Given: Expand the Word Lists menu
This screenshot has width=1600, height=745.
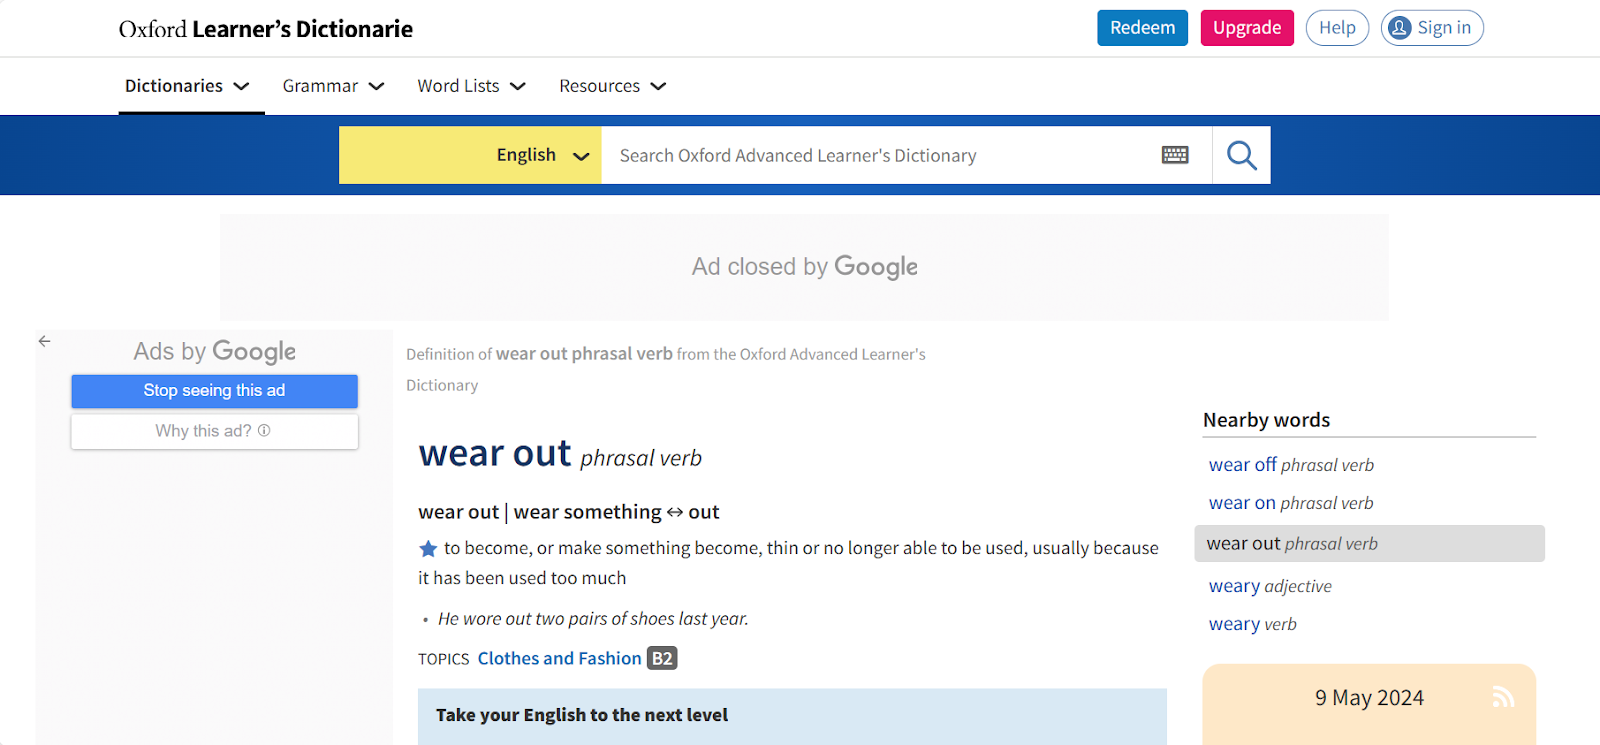Looking at the screenshot, I should tap(471, 86).
